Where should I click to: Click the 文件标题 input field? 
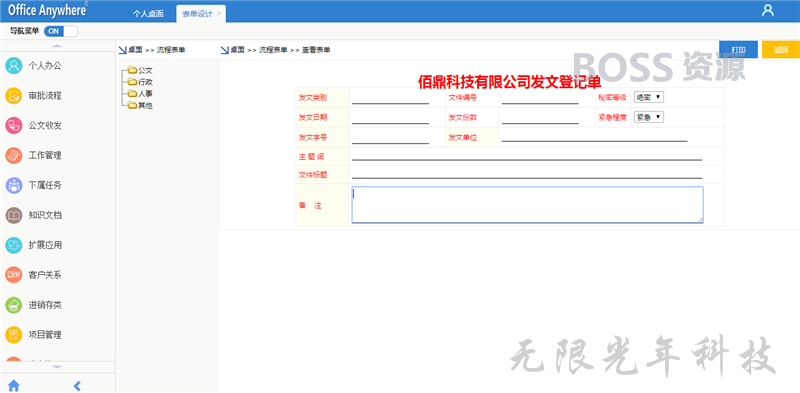pyautogui.click(x=527, y=174)
